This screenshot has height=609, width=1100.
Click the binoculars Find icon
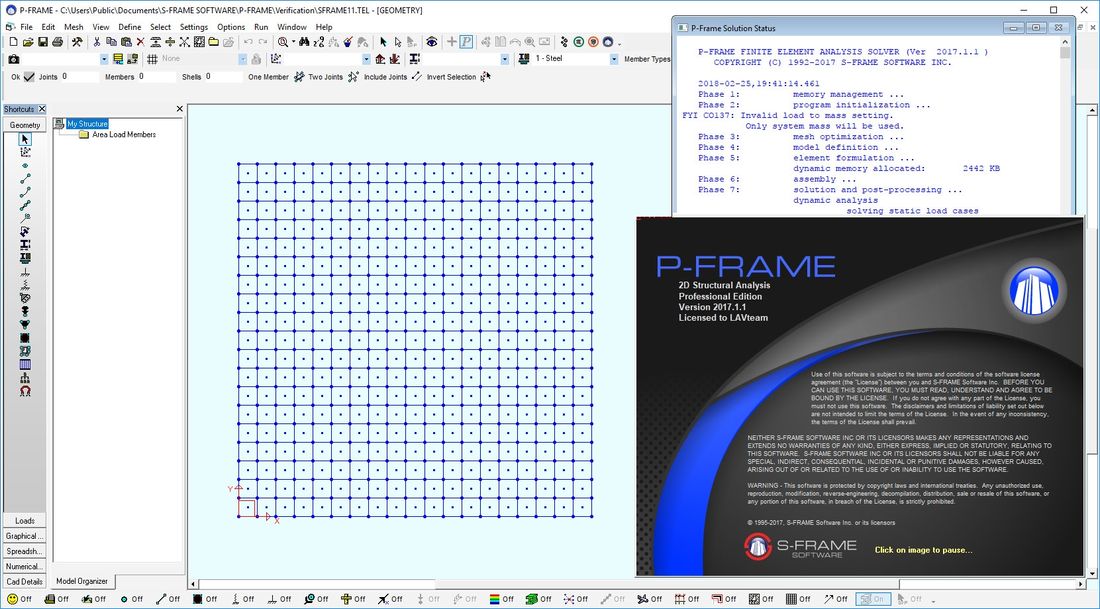click(304, 42)
